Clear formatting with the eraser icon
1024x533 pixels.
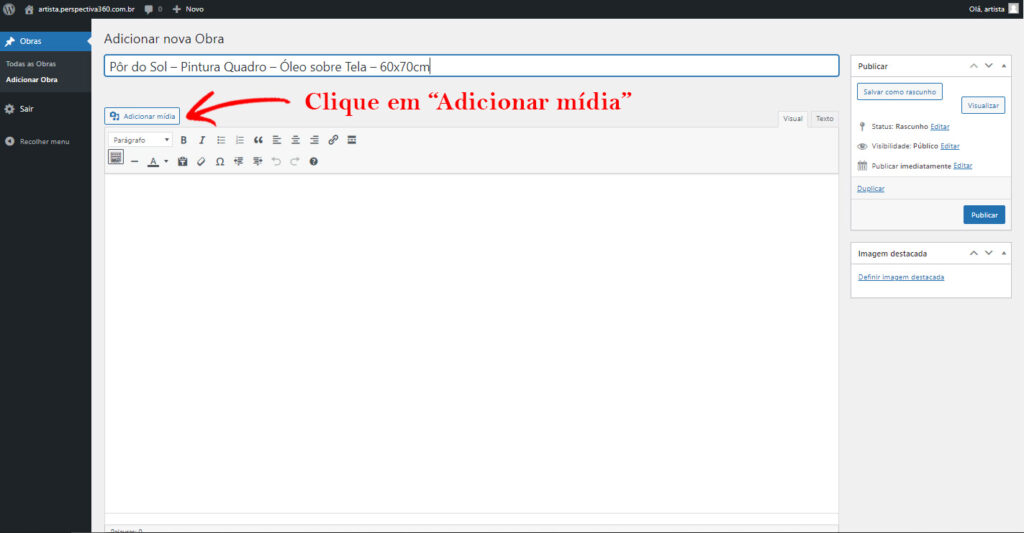tap(201, 161)
